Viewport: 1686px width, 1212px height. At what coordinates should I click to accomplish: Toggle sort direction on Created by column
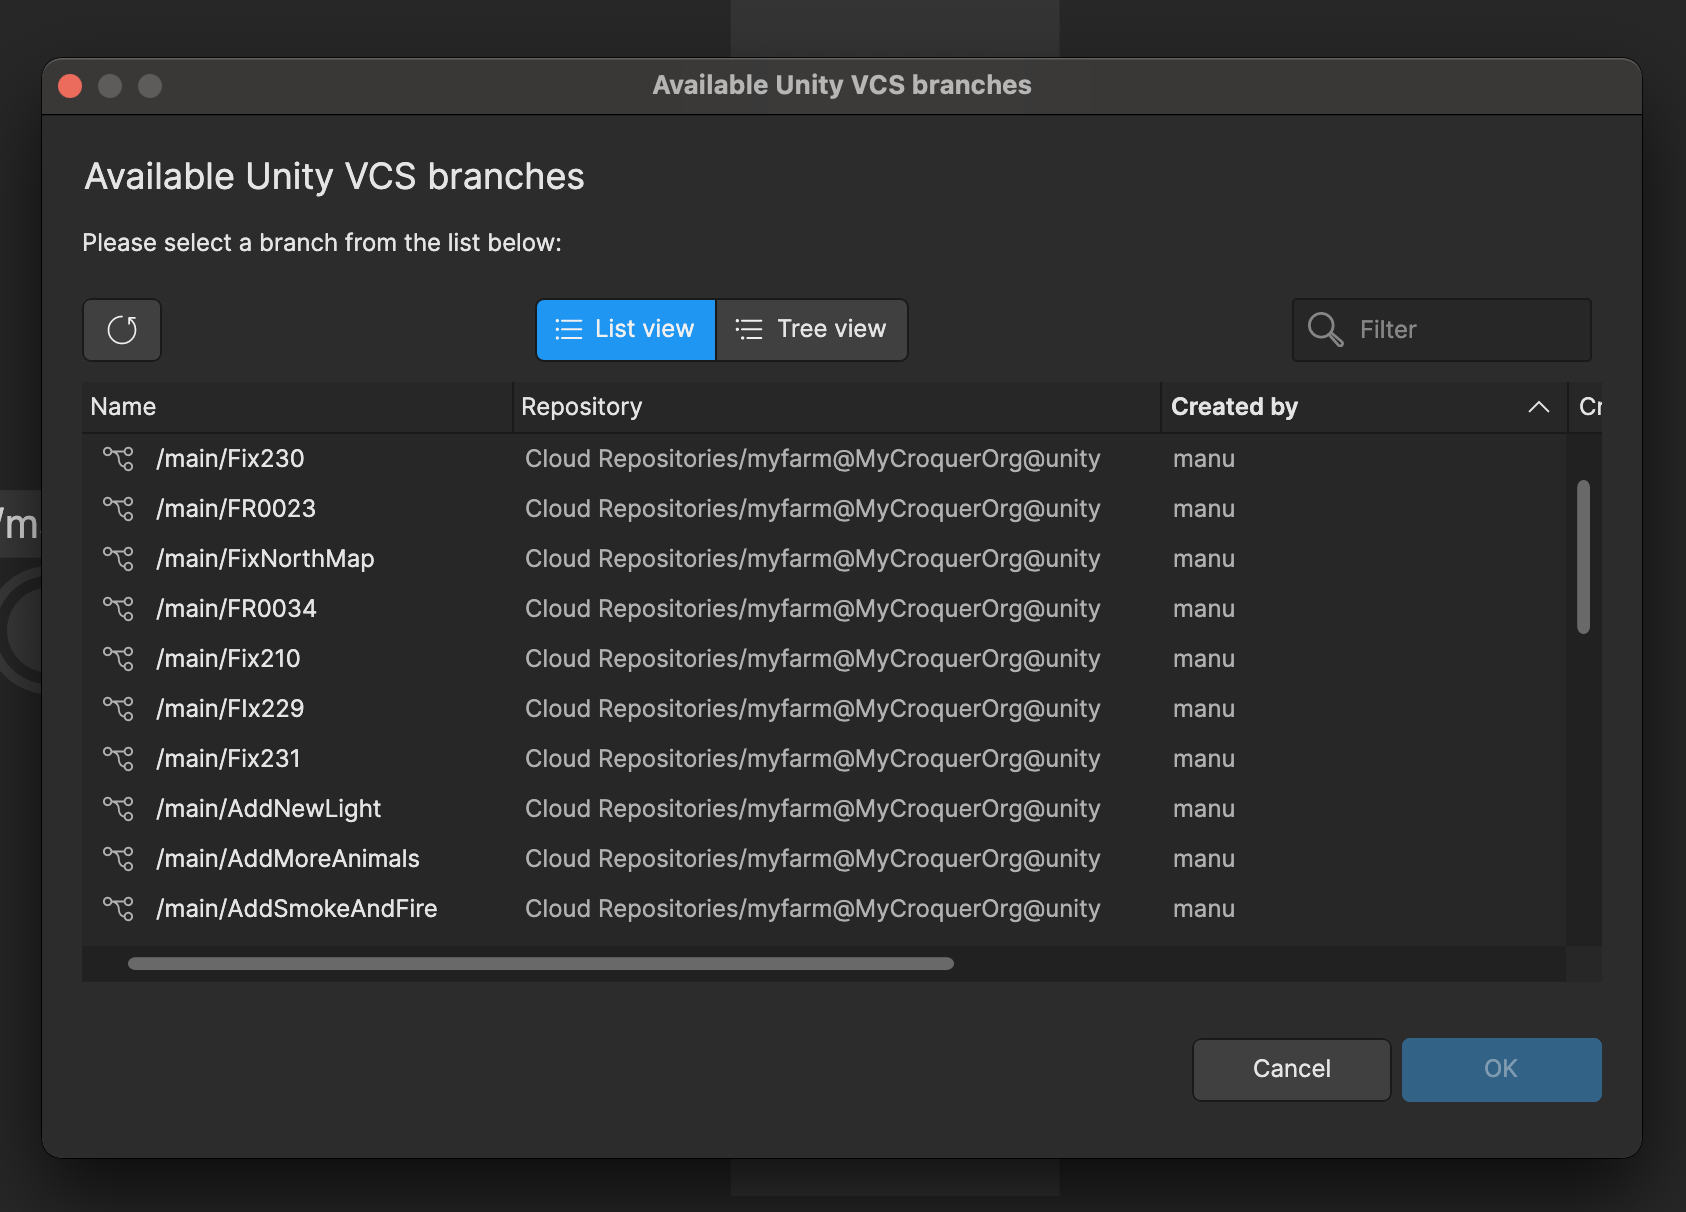point(1538,407)
